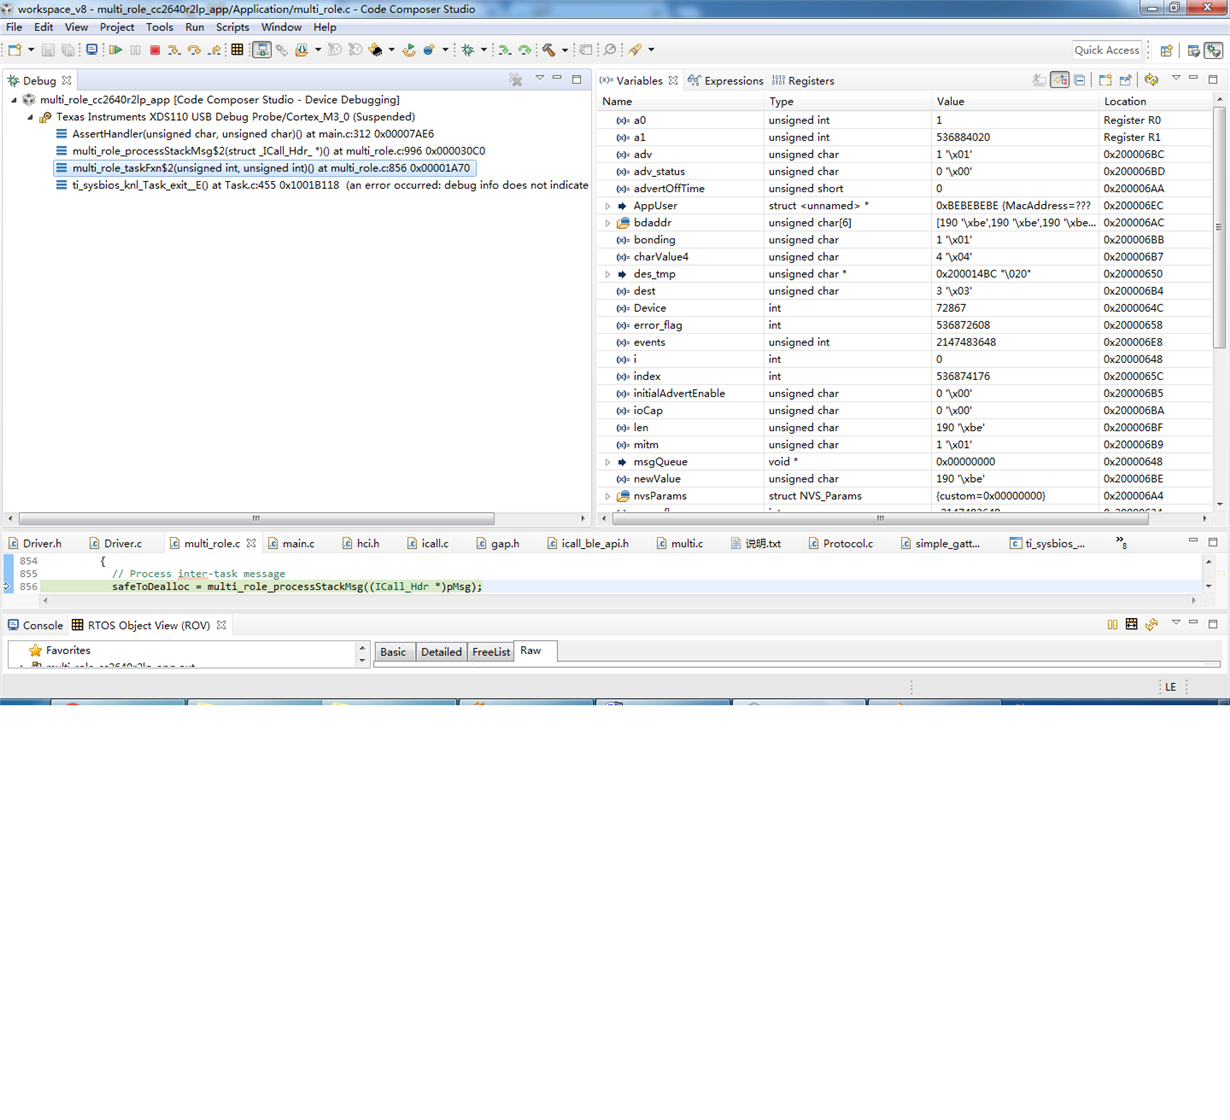1230x1120 pixels.
Task: Switch to the CCS Edit perspective icon
Action: point(1193,50)
